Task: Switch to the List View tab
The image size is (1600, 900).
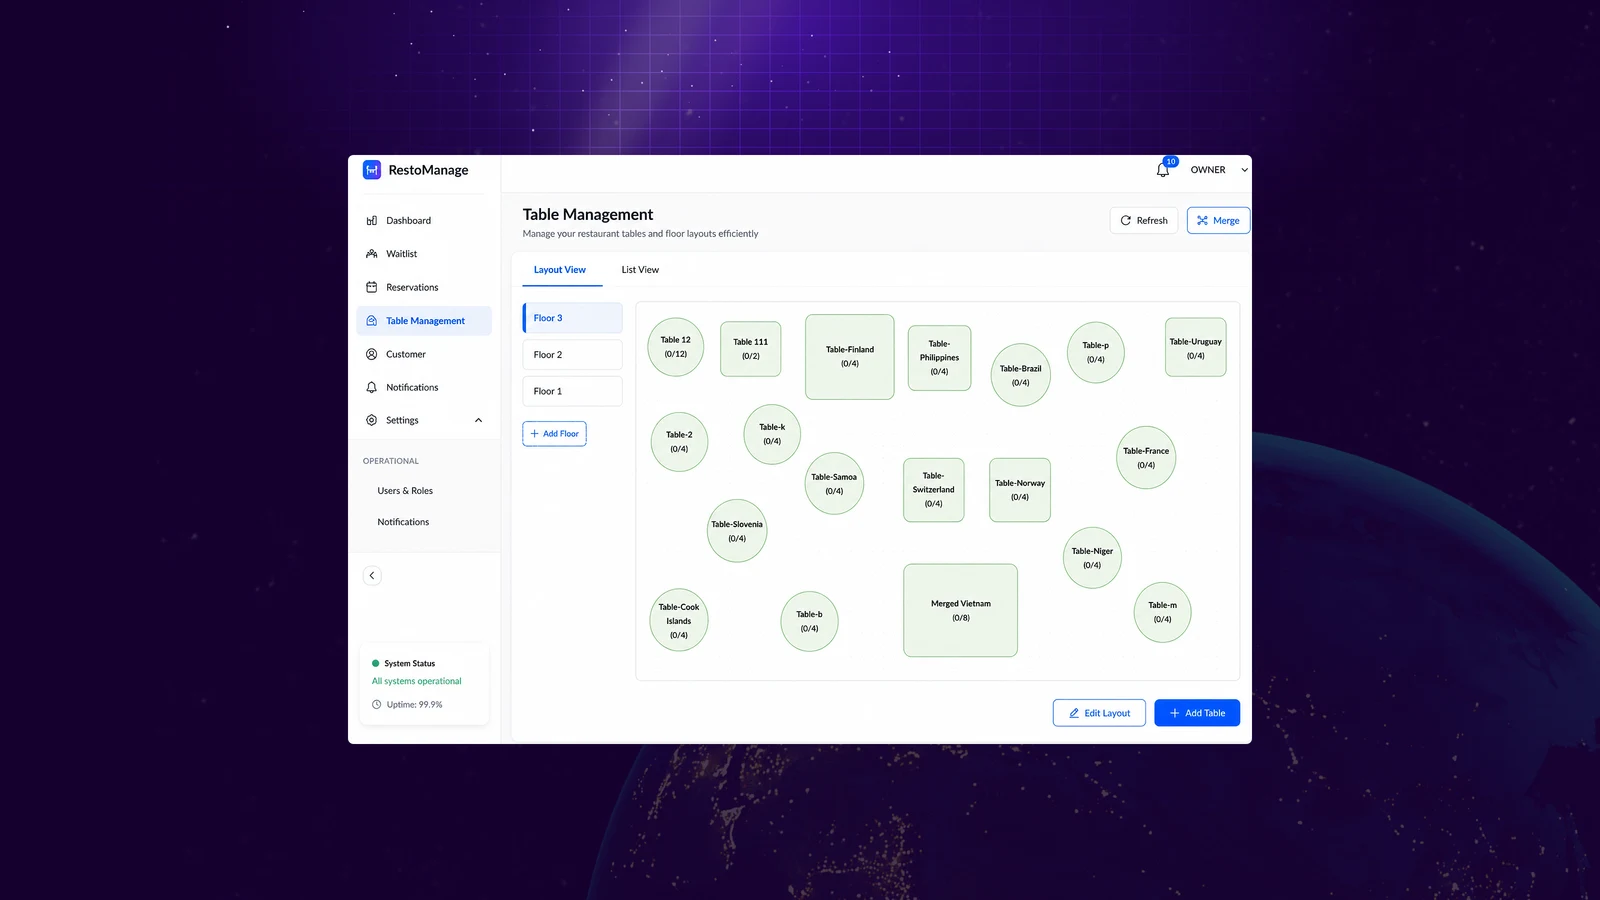Action: (x=640, y=270)
